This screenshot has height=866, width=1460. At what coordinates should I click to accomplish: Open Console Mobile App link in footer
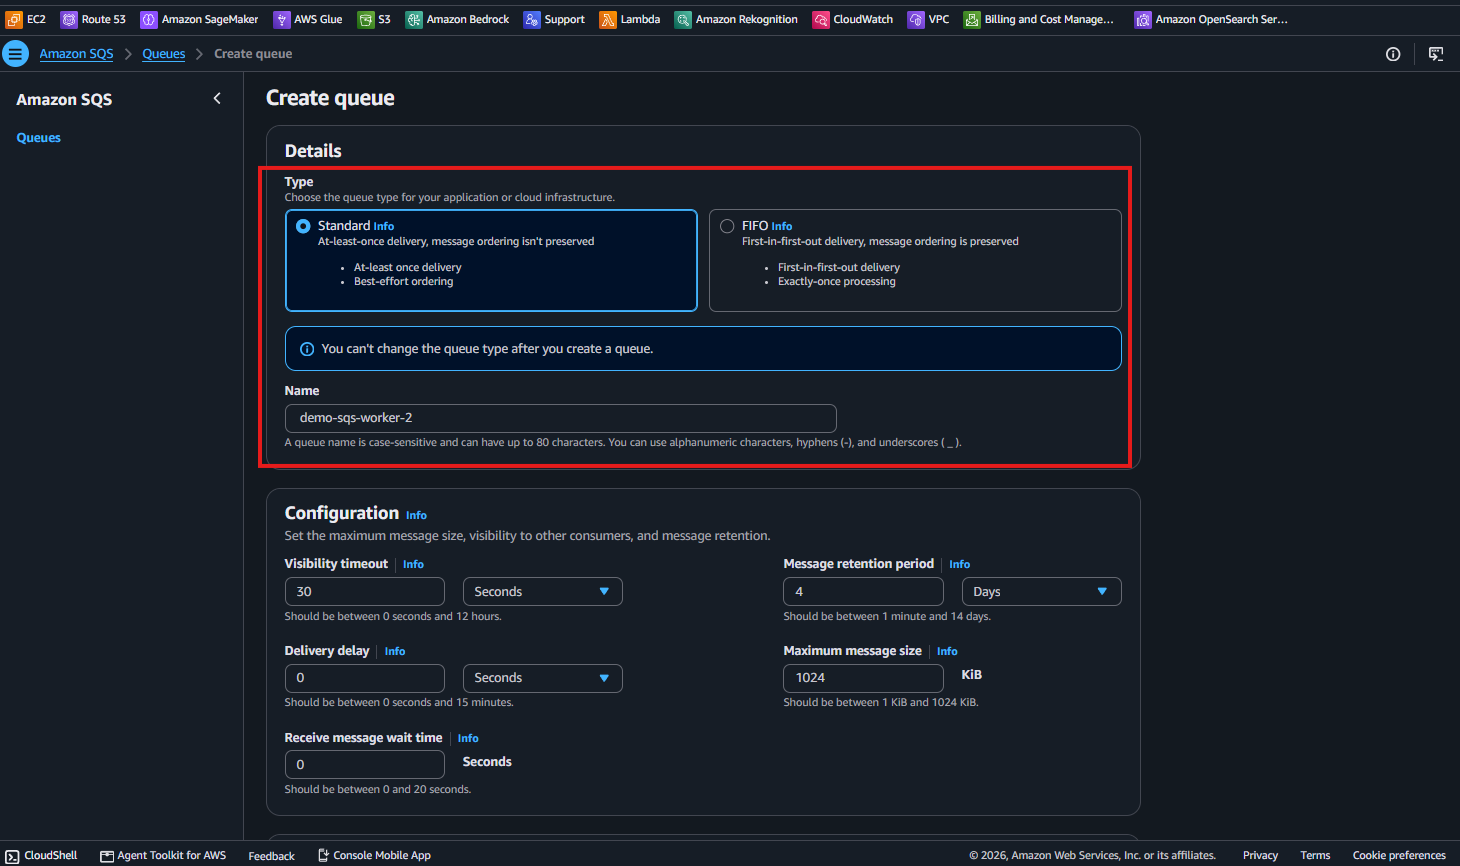pos(374,855)
